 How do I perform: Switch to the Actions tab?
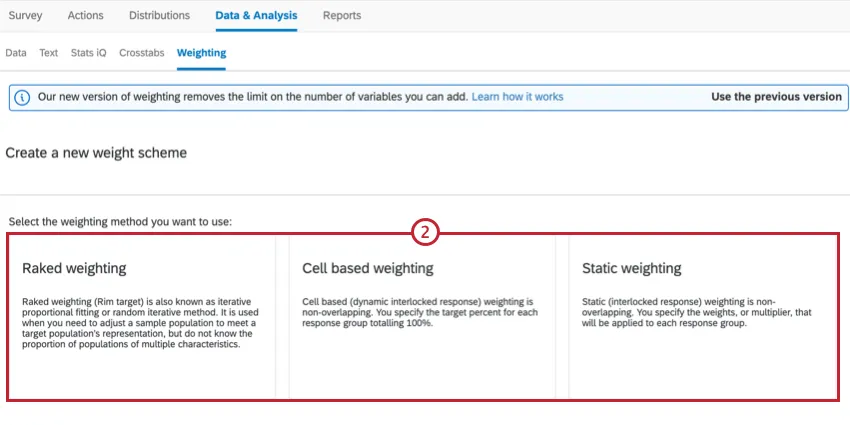[x=86, y=16]
